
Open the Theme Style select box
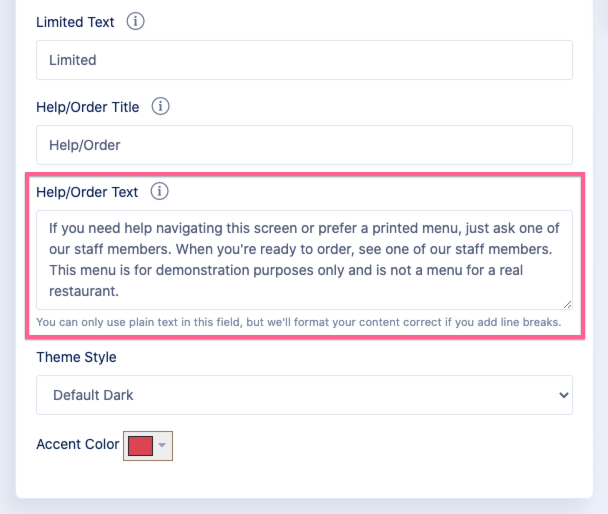point(304,395)
